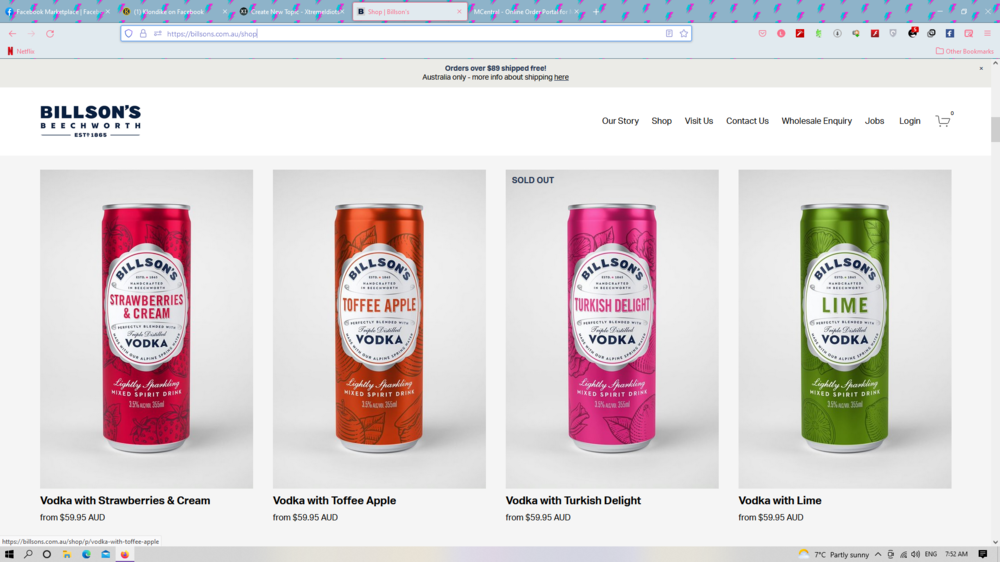This screenshot has height=562, width=1000.
Task: Open a new browser tab
Action: pos(597,12)
